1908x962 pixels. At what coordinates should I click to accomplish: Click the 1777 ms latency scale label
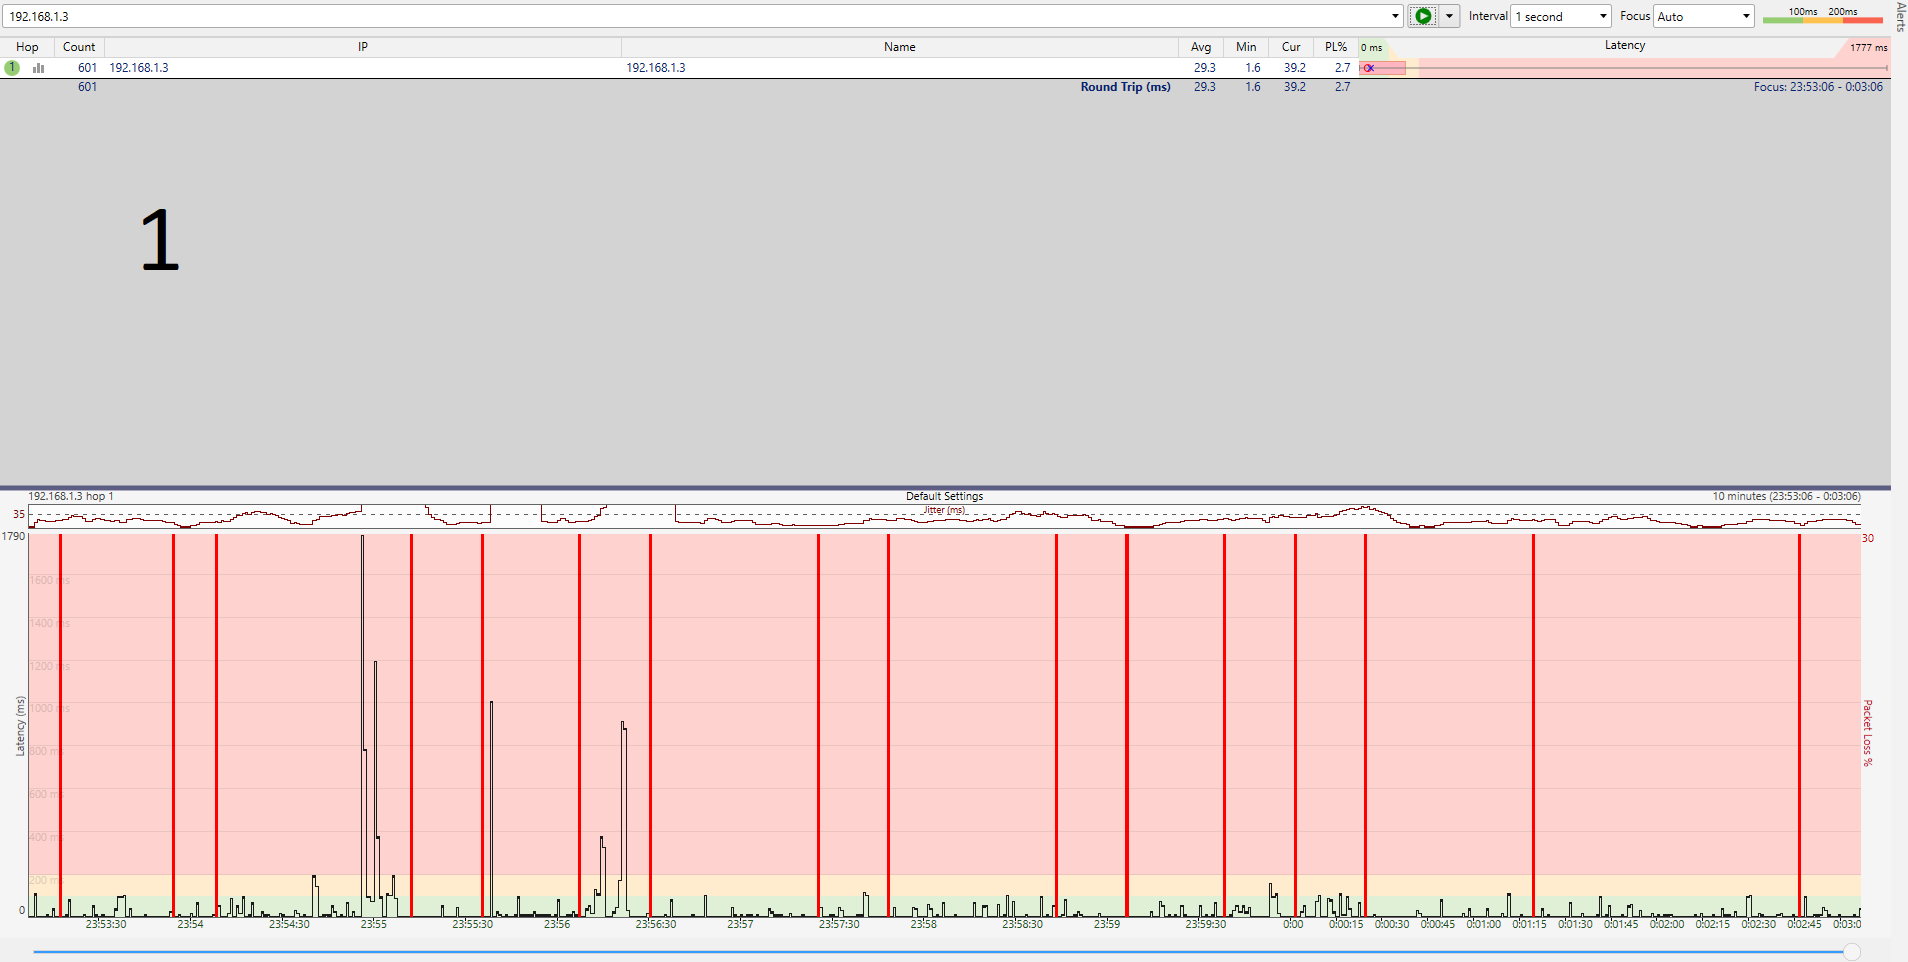[x=1867, y=48]
